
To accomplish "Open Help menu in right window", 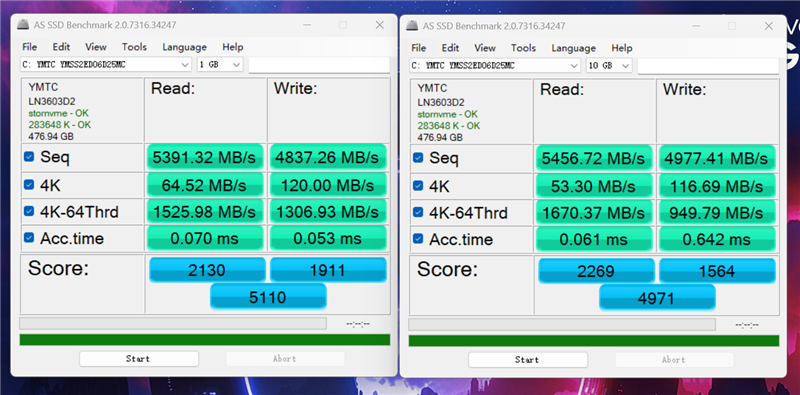I will 621,48.
